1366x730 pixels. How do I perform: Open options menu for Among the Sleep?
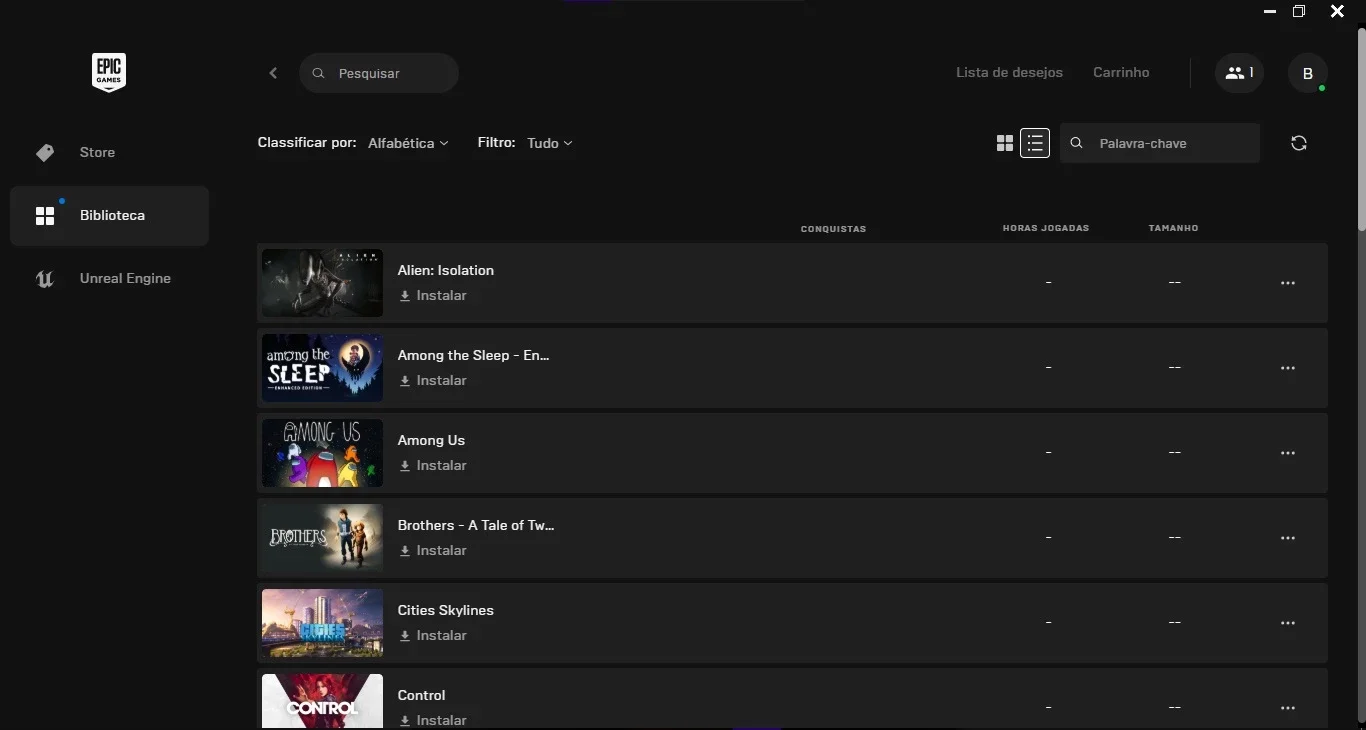click(1288, 368)
